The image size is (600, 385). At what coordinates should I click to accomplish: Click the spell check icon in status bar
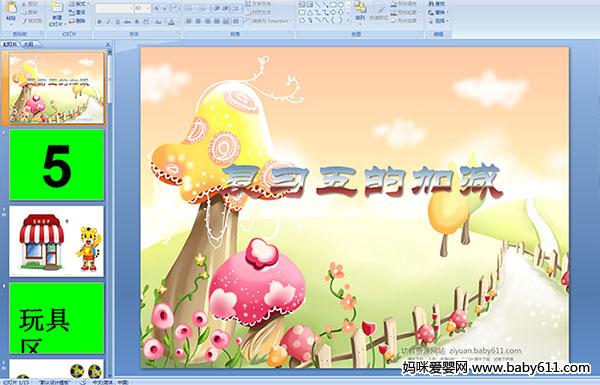coord(84,382)
